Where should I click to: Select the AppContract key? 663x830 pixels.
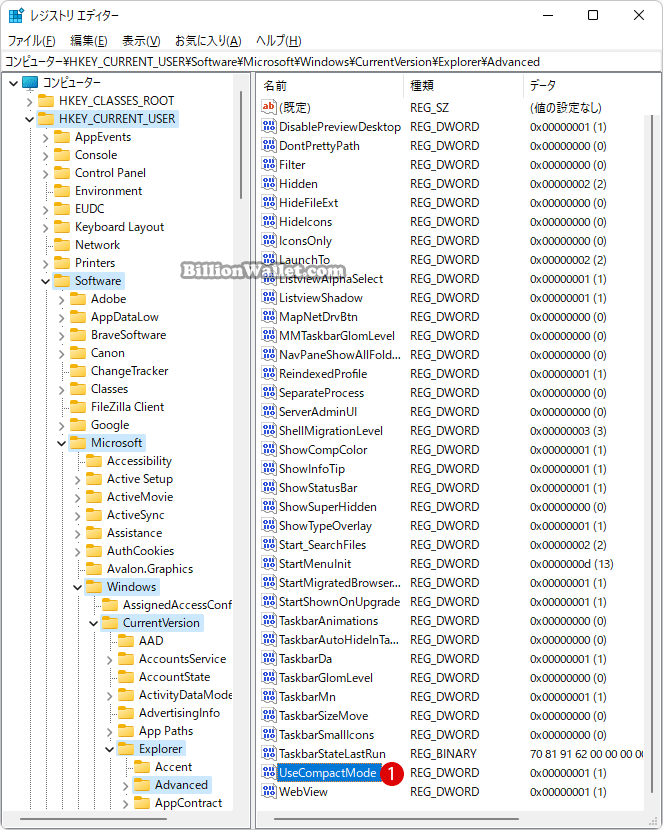[188, 802]
